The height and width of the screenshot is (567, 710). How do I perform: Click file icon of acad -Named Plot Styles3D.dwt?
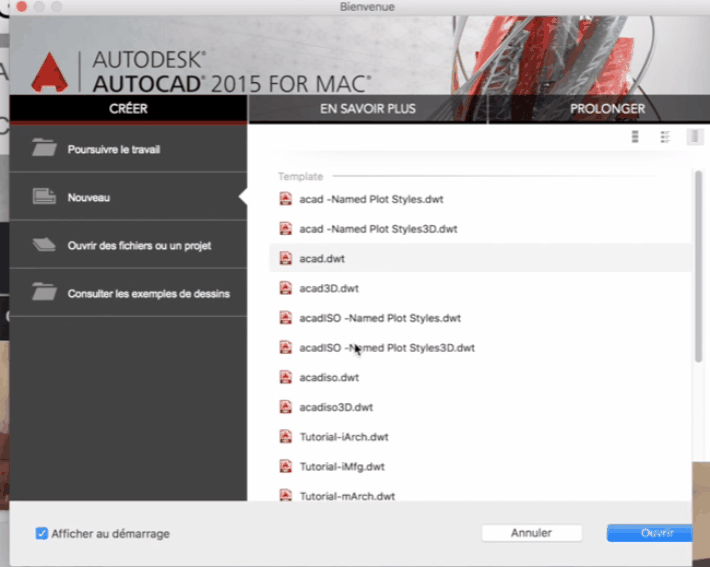coord(285,228)
